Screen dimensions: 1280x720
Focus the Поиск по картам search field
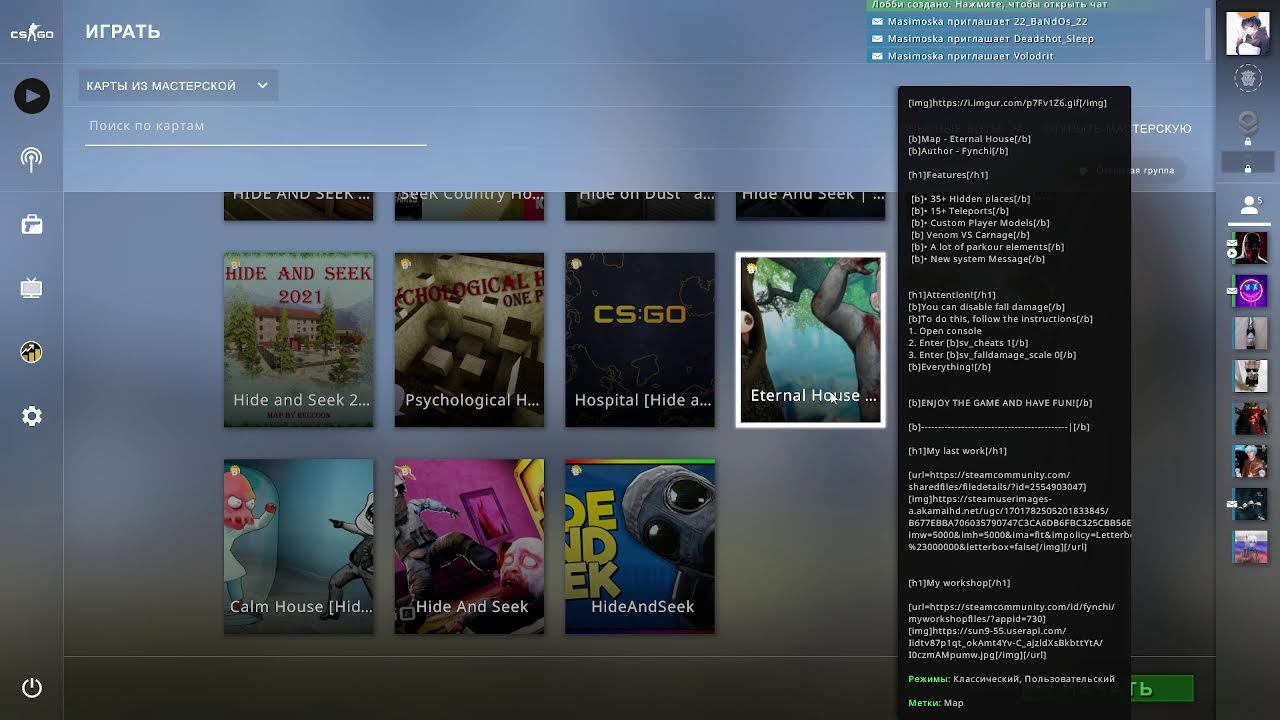pyautogui.click(x=256, y=126)
